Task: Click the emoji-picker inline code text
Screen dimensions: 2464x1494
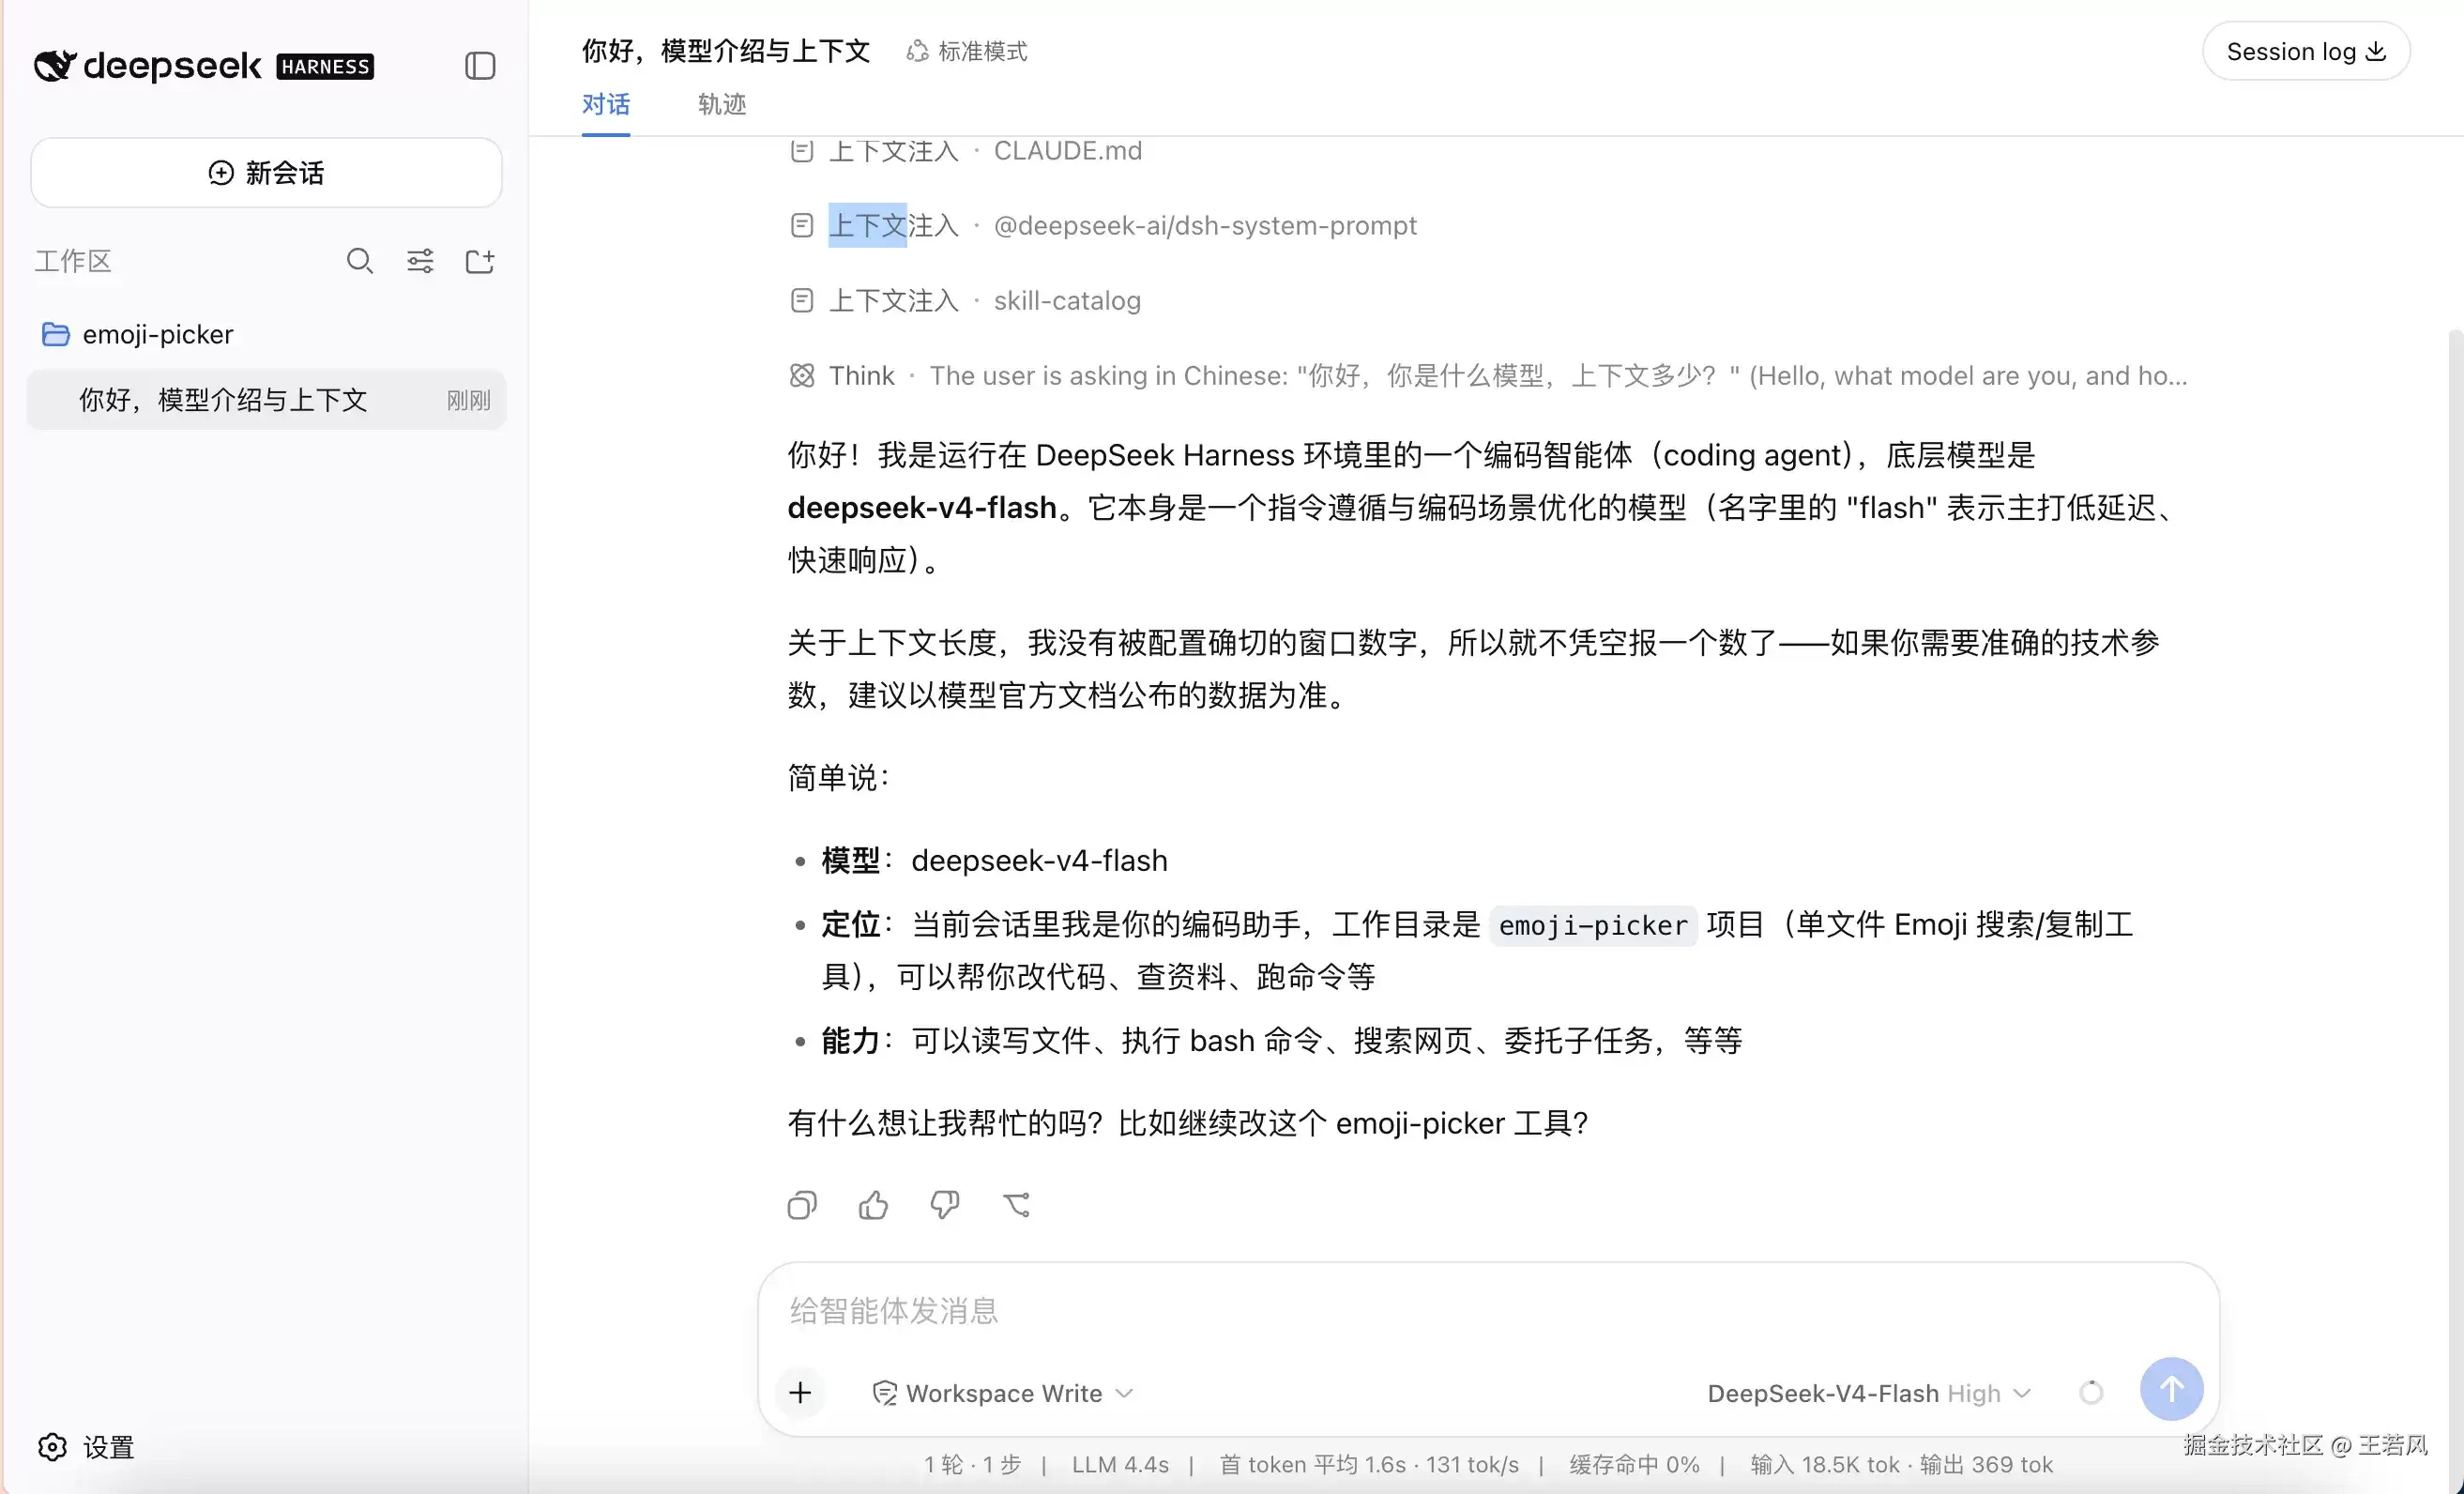Action: [x=1593, y=925]
